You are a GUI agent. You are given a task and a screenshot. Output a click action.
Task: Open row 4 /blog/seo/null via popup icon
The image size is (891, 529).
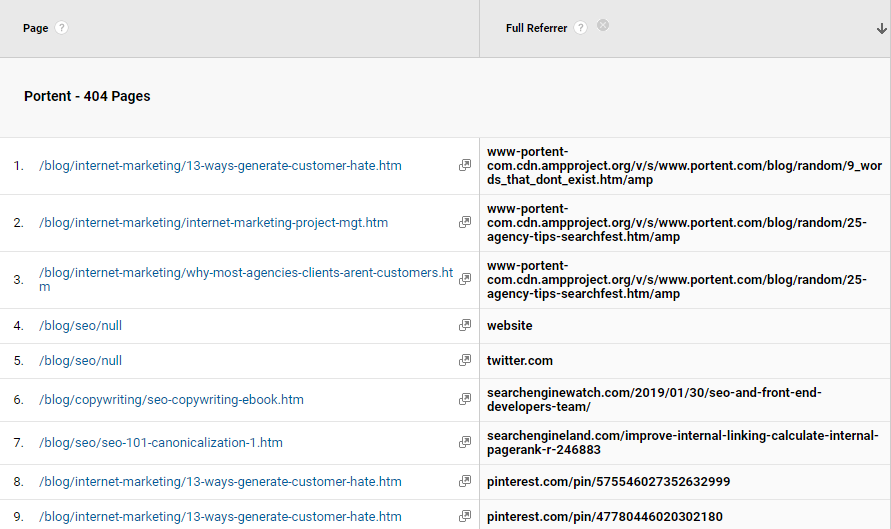[x=465, y=326]
